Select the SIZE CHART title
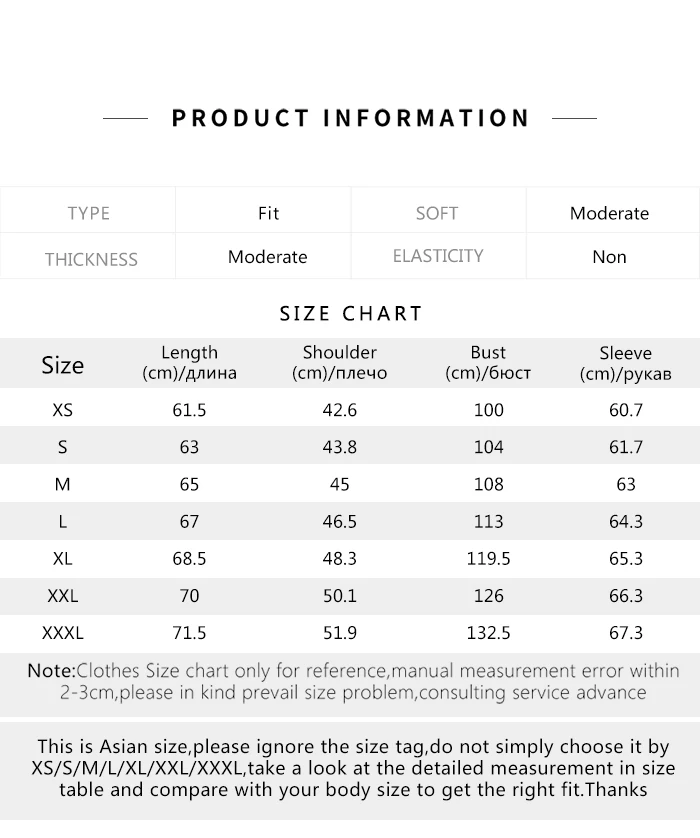Viewport: 700px width, 838px height. (x=351, y=314)
